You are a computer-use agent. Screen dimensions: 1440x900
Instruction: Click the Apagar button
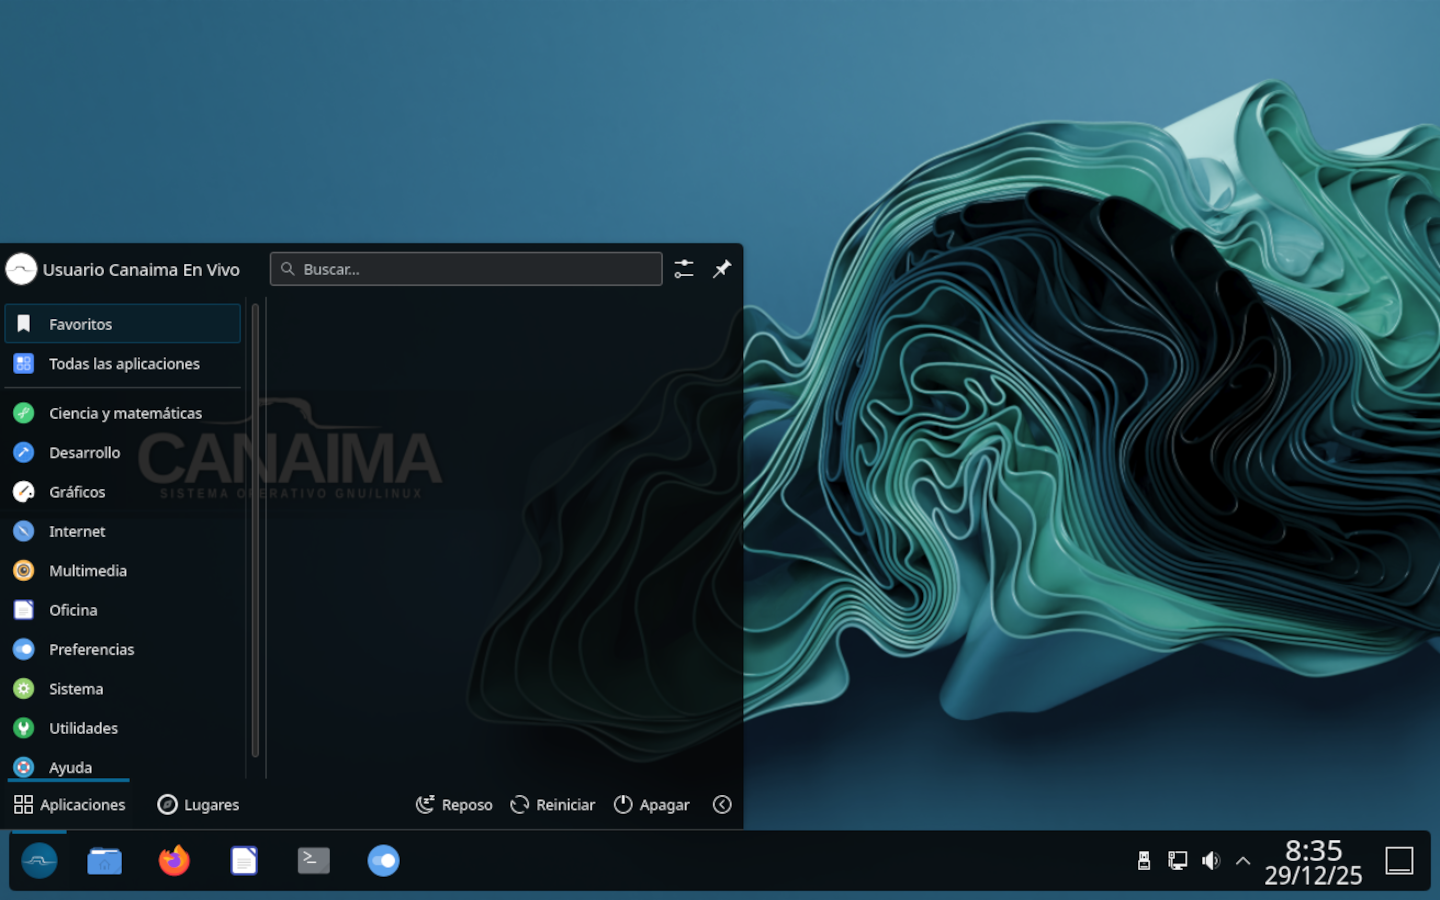(x=652, y=805)
